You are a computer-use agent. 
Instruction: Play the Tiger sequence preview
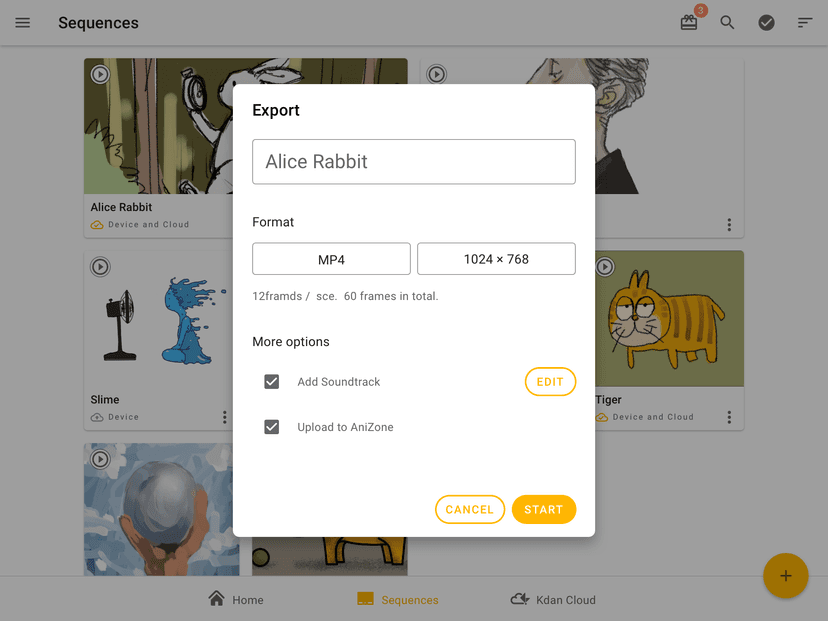point(605,267)
